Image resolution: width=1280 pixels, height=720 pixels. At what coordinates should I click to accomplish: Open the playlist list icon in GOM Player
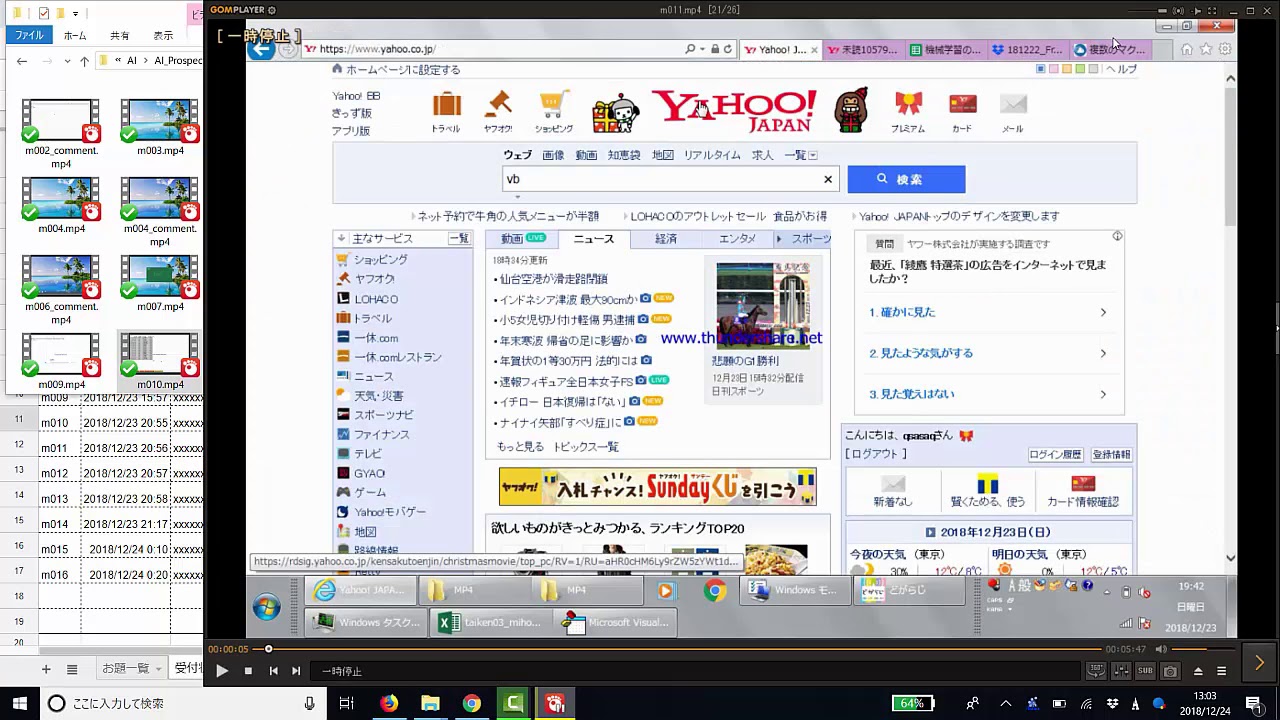(x=1221, y=671)
